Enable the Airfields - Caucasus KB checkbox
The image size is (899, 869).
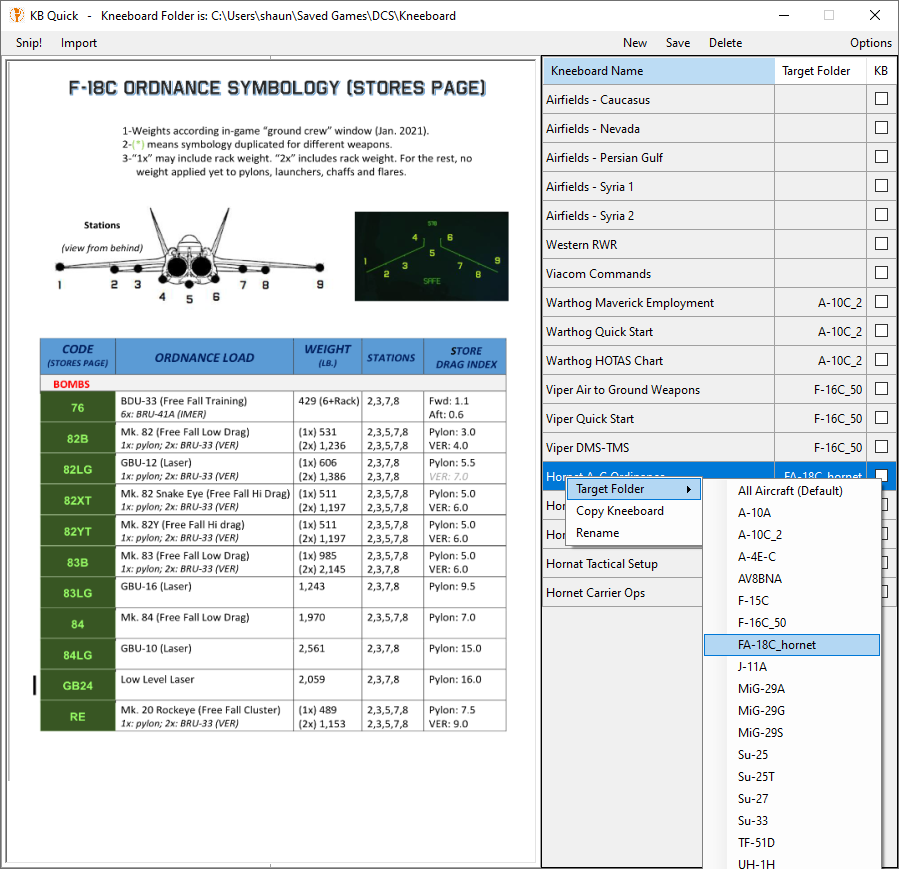point(881,99)
